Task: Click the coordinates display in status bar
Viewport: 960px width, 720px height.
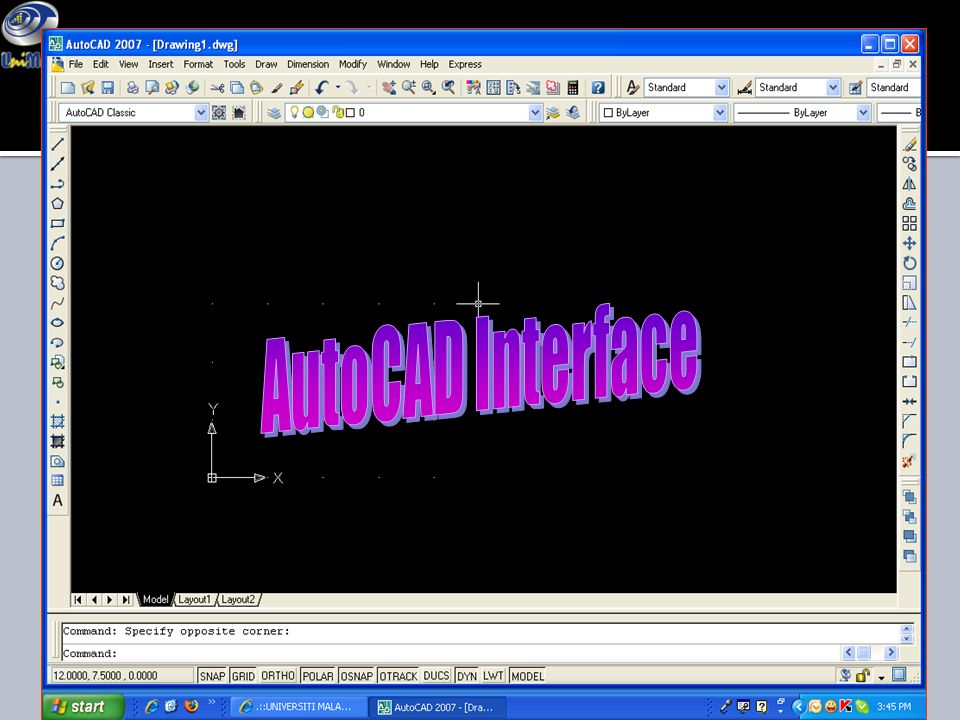Action: (x=121, y=676)
